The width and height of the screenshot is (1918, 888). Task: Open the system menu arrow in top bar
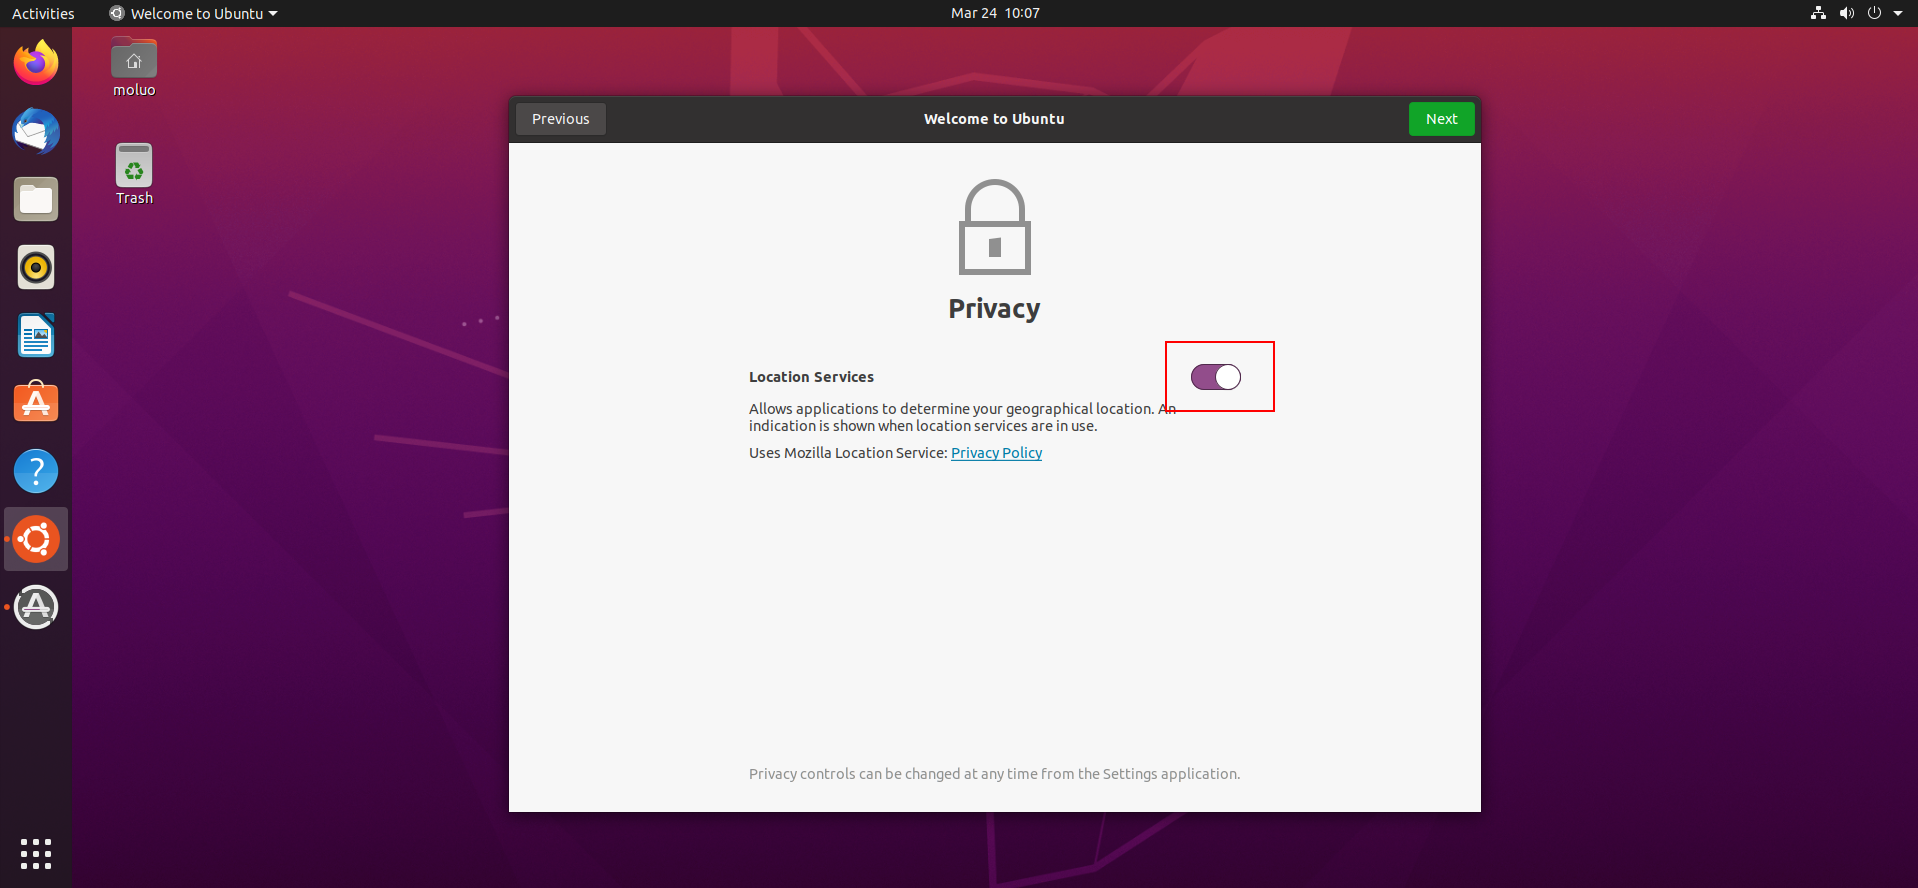click(1898, 13)
